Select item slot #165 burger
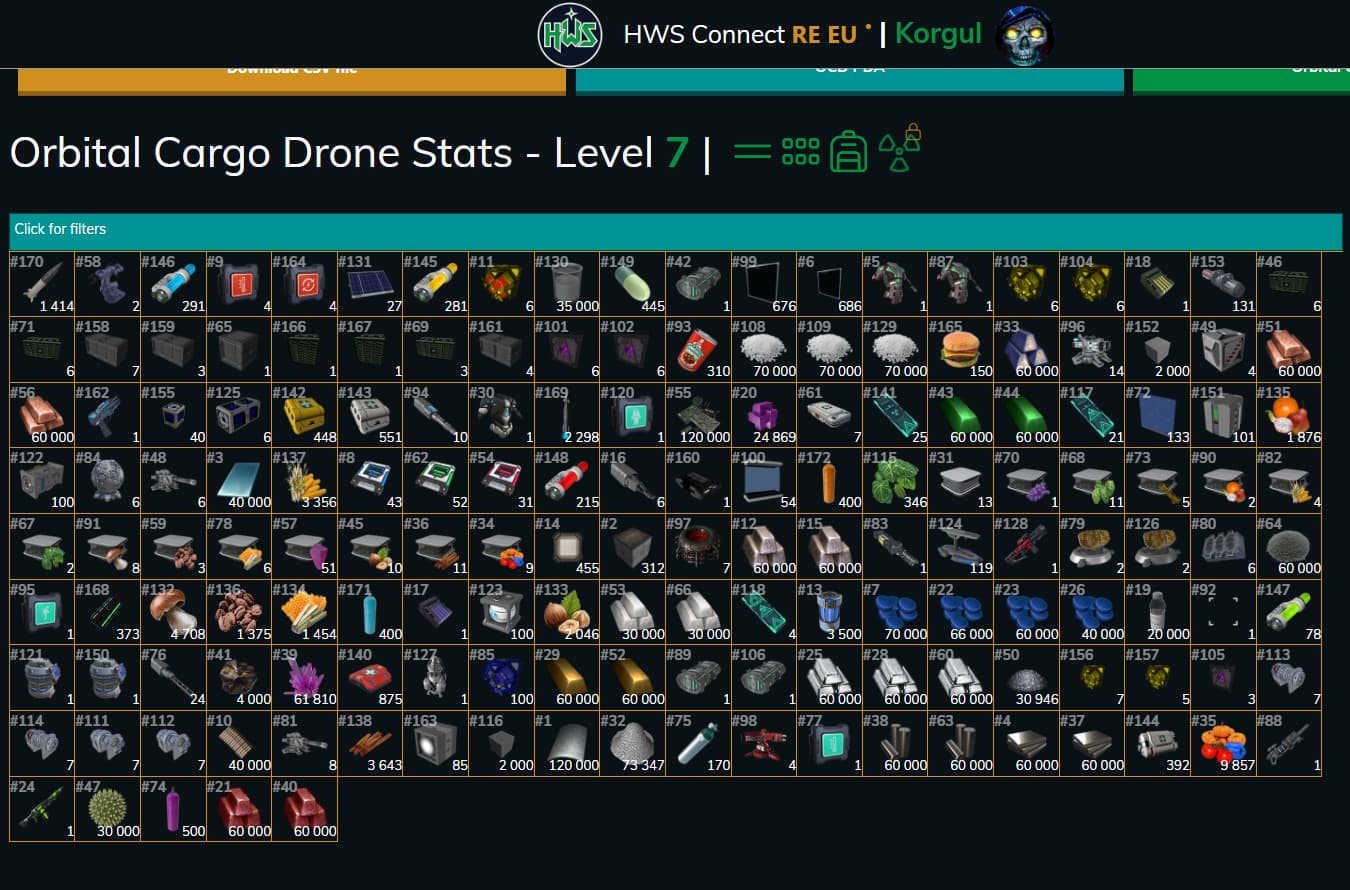 click(x=961, y=349)
